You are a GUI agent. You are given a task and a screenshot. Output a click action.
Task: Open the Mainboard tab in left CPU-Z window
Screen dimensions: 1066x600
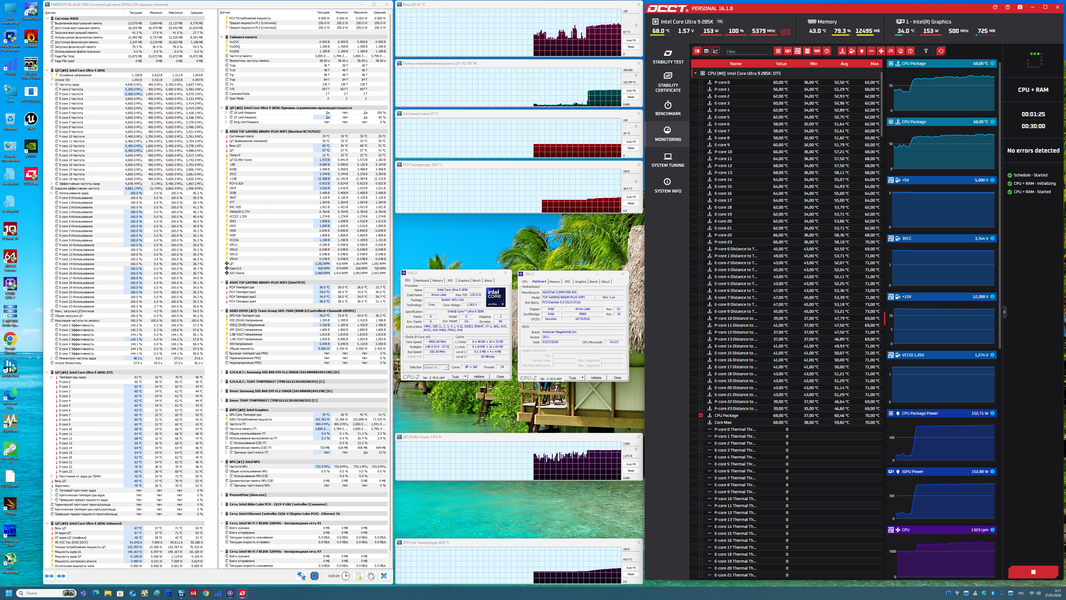click(422, 281)
